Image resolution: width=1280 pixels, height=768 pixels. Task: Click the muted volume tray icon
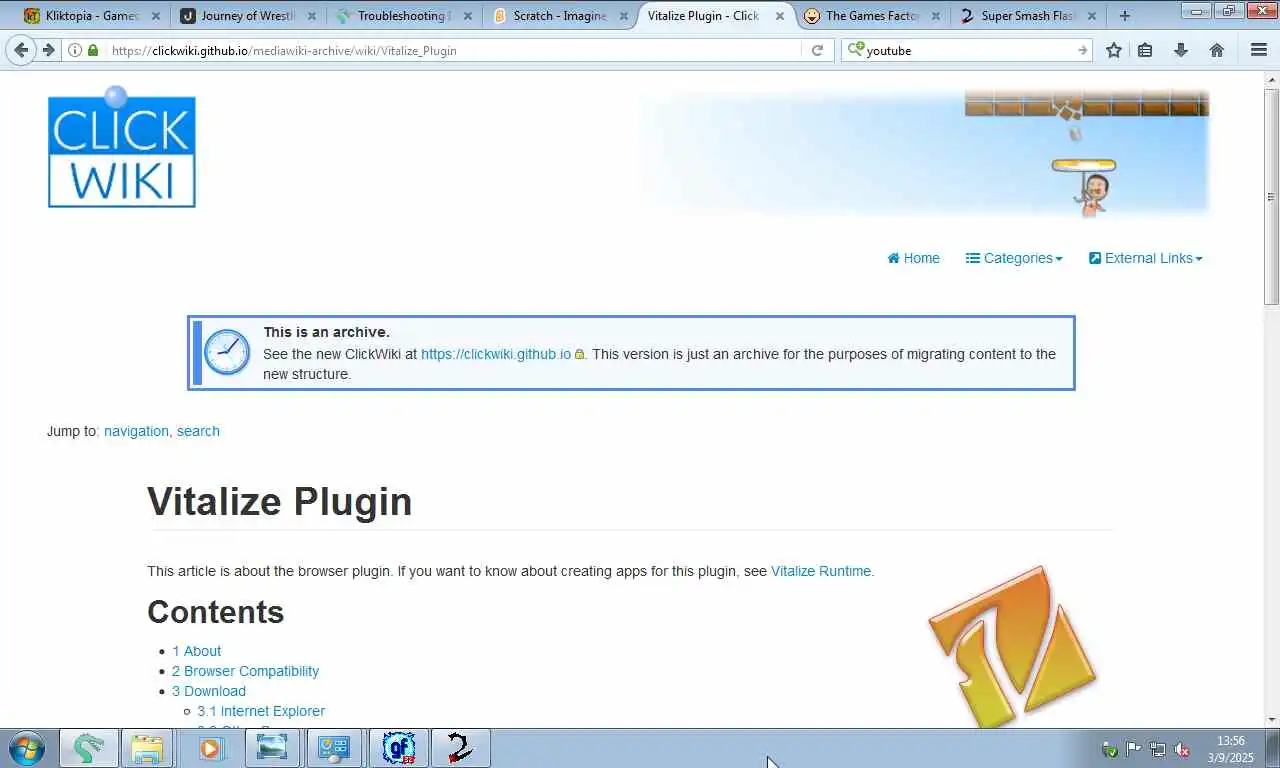coord(1181,749)
